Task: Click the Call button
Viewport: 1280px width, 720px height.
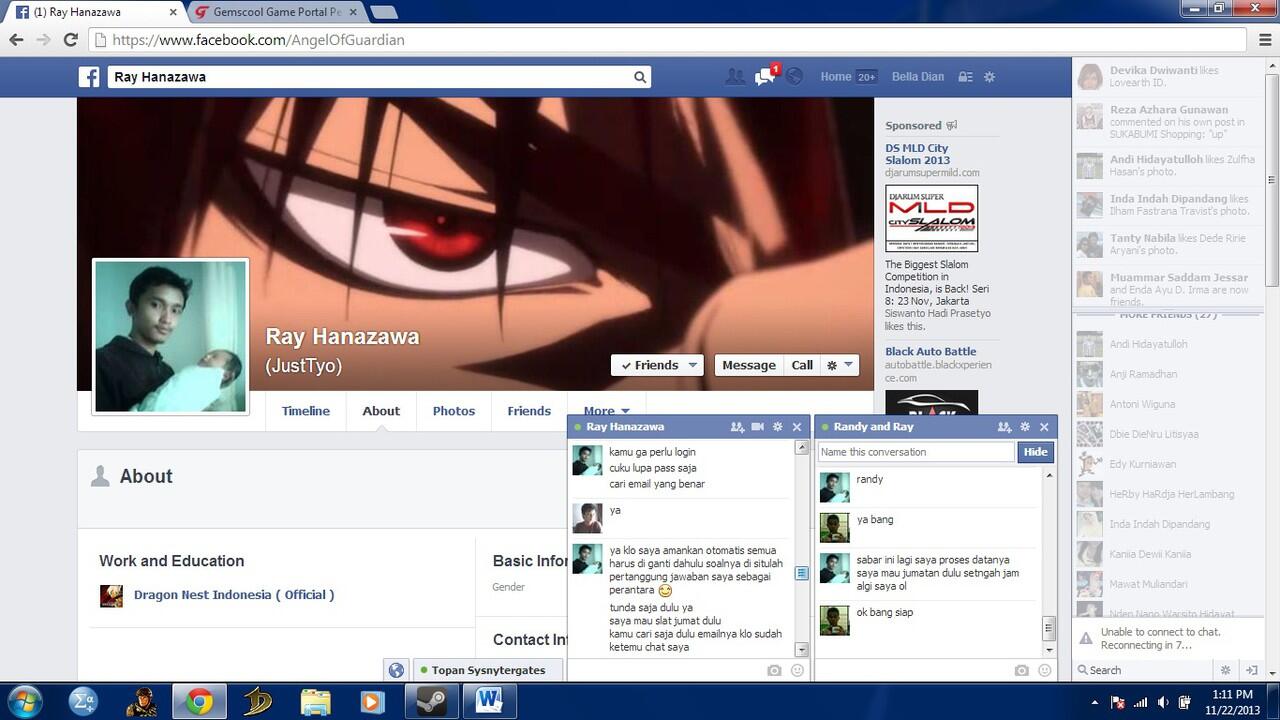Action: [x=802, y=365]
